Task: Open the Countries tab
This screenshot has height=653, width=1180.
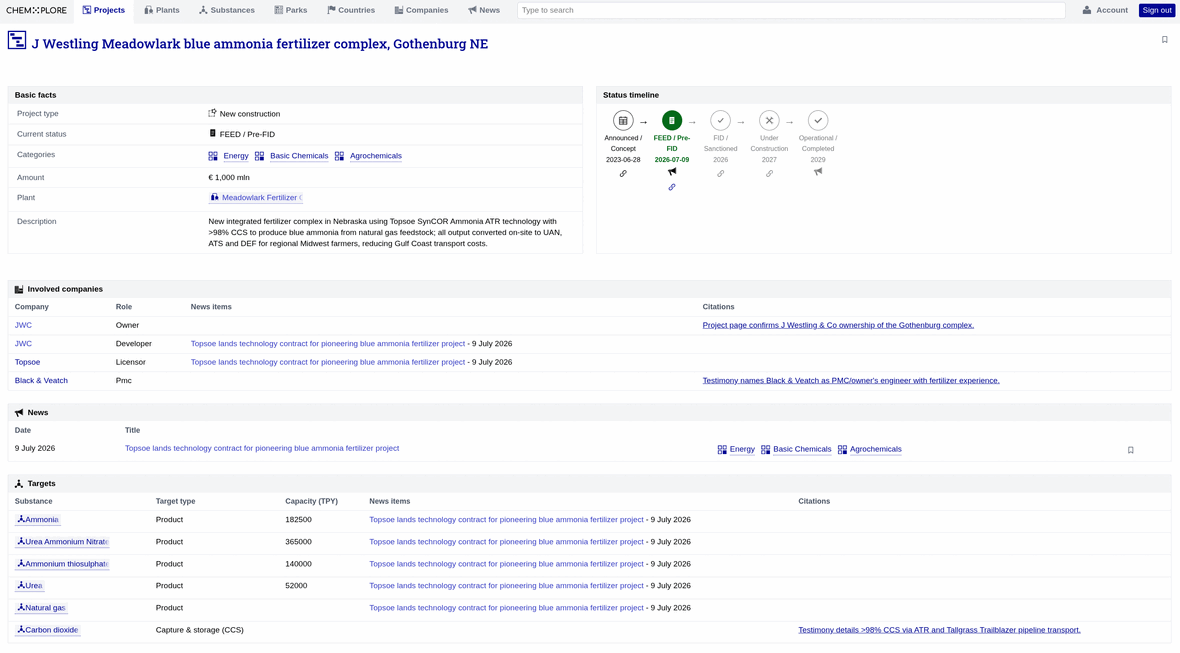Action: [x=351, y=10]
